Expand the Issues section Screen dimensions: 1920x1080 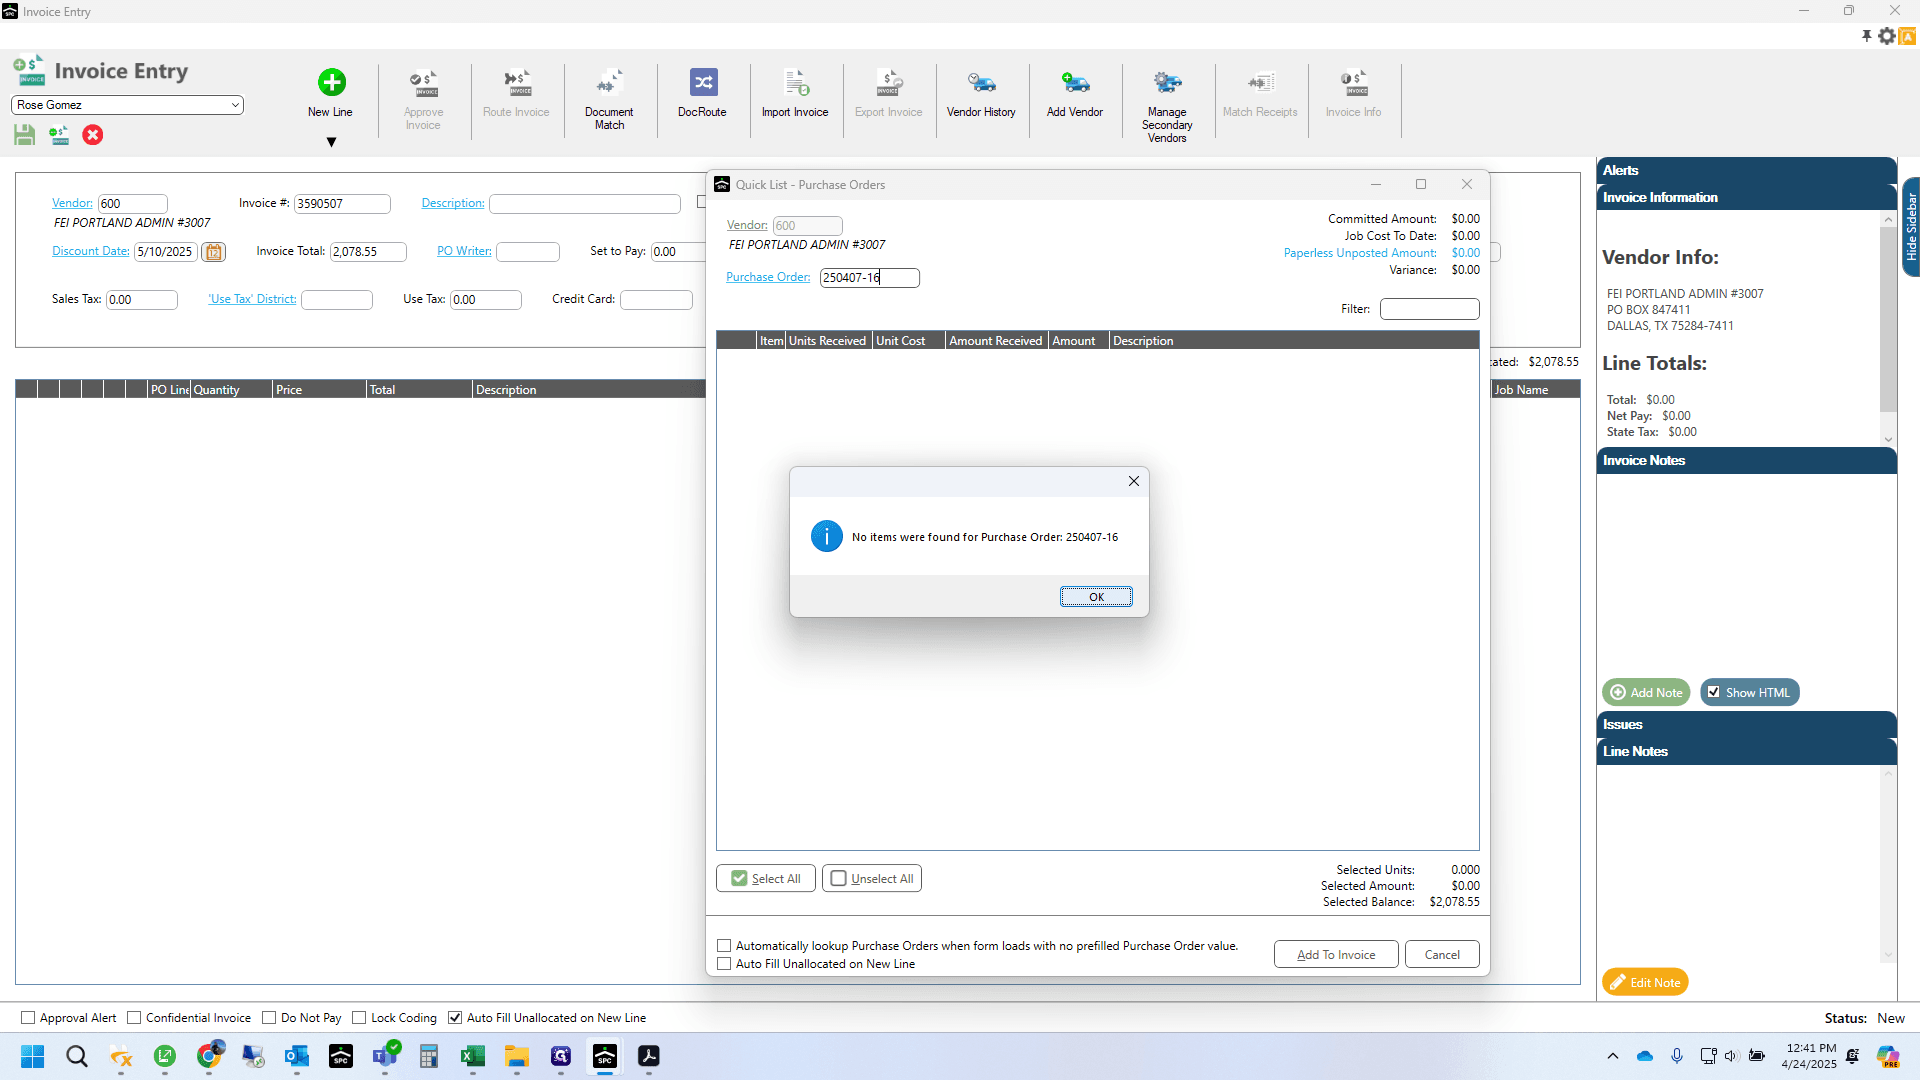click(x=1746, y=724)
